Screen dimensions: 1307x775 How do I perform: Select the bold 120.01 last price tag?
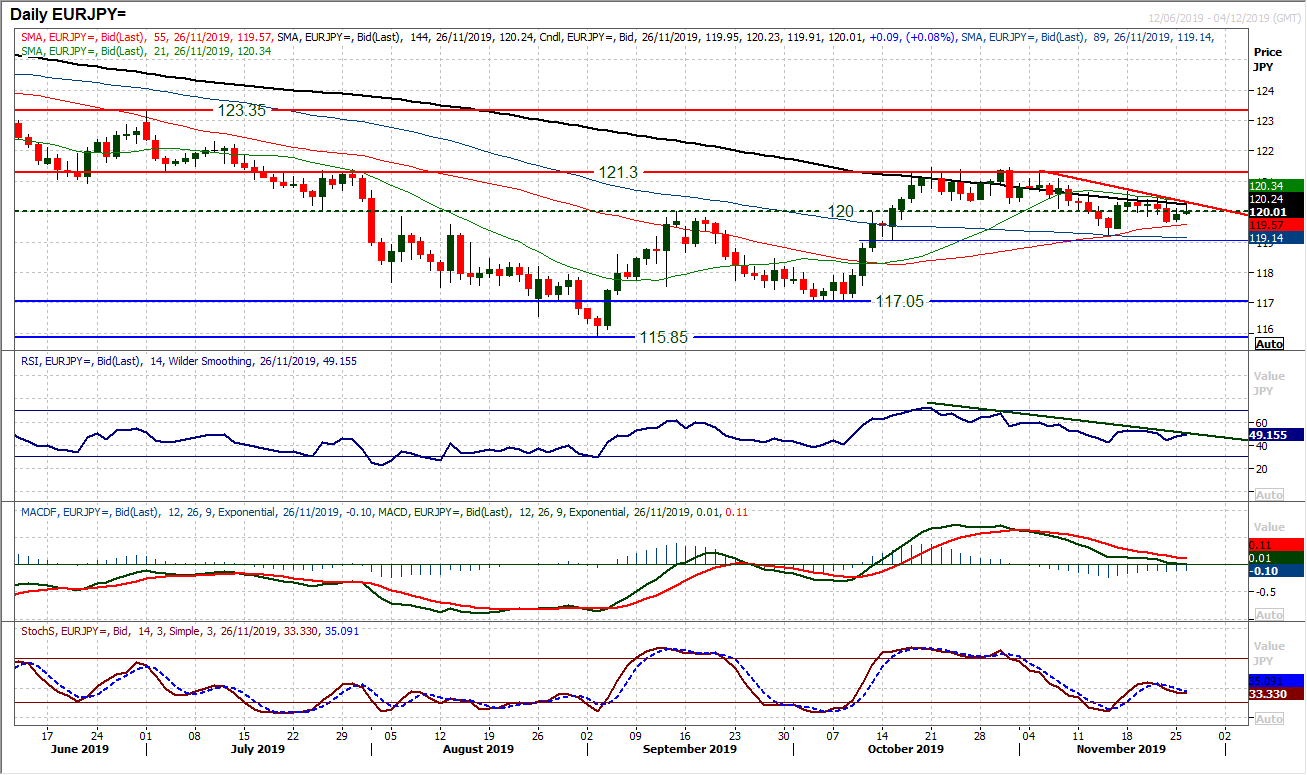click(1275, 211)
